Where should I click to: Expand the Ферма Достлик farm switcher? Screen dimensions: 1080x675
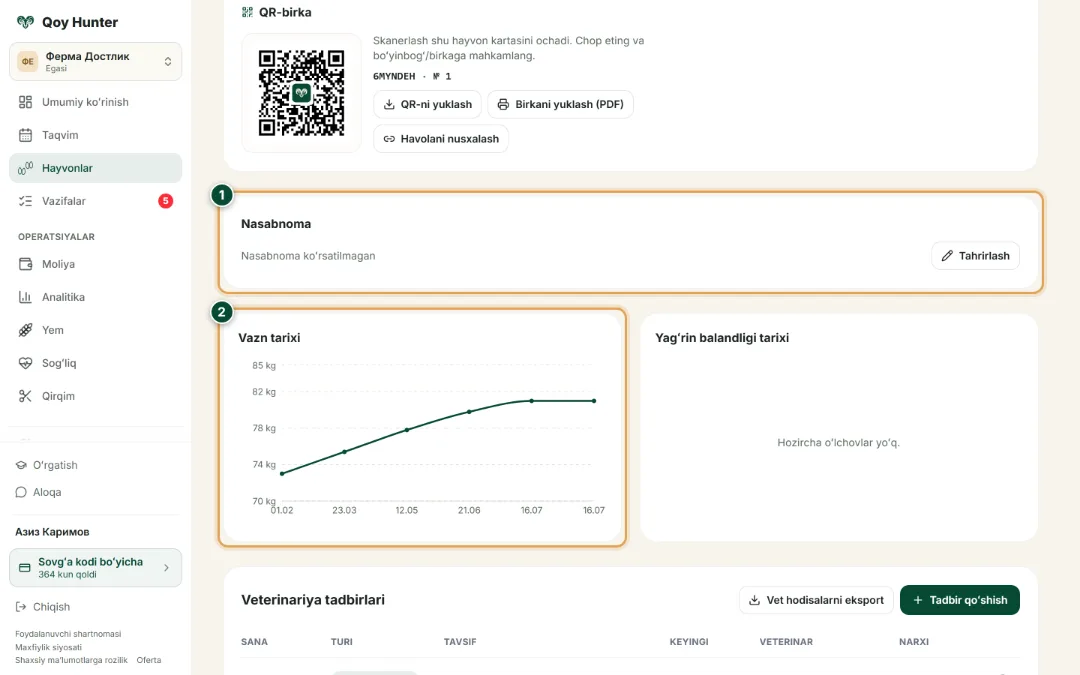click(x=96, y=61)
